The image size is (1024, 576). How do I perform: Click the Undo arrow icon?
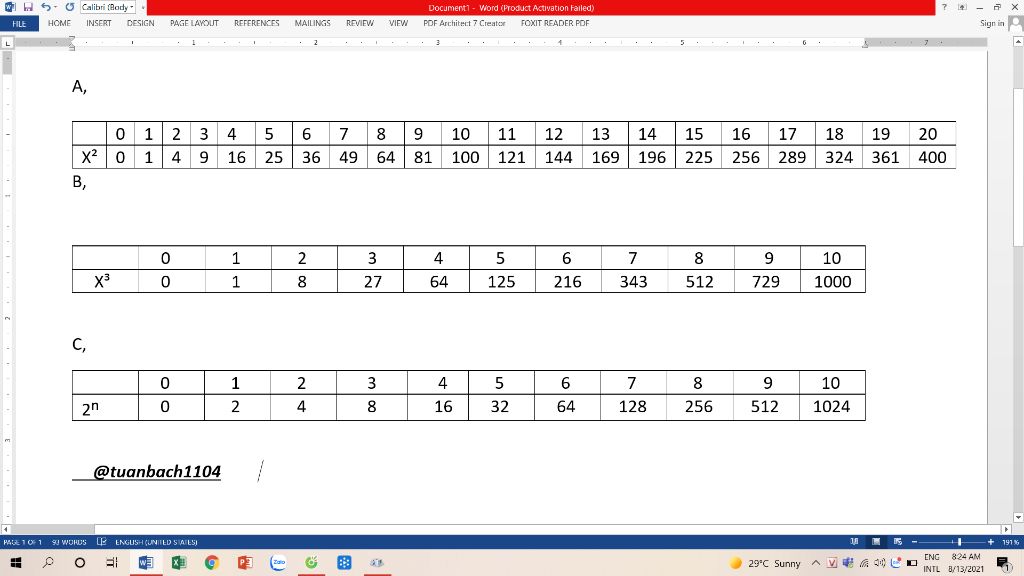click(45, 7)
